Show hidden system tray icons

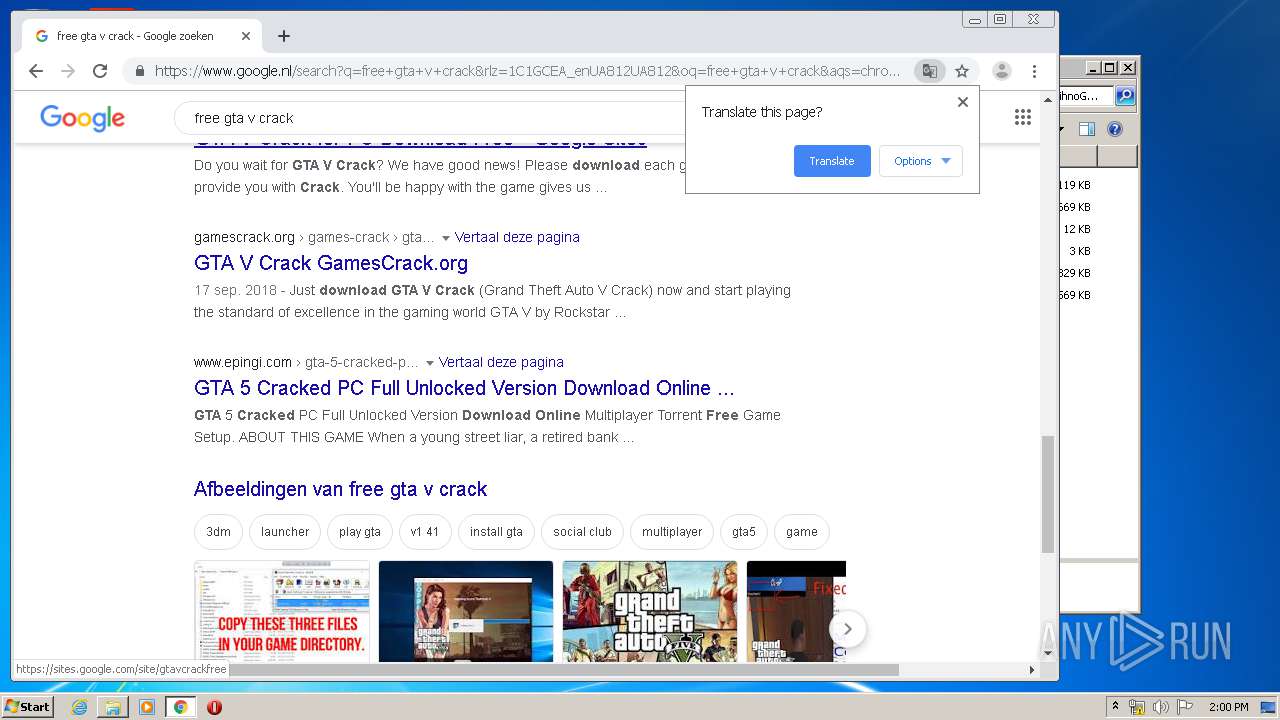1115,707
